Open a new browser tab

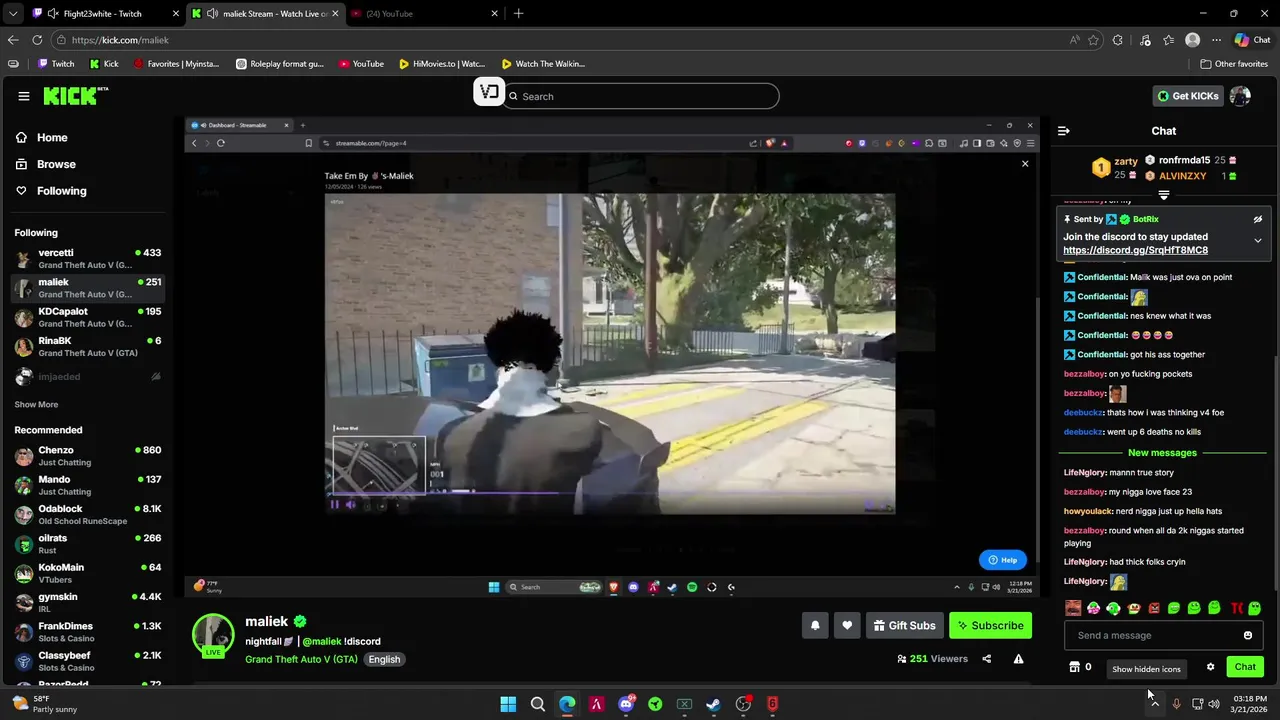(x=518, y=14)
